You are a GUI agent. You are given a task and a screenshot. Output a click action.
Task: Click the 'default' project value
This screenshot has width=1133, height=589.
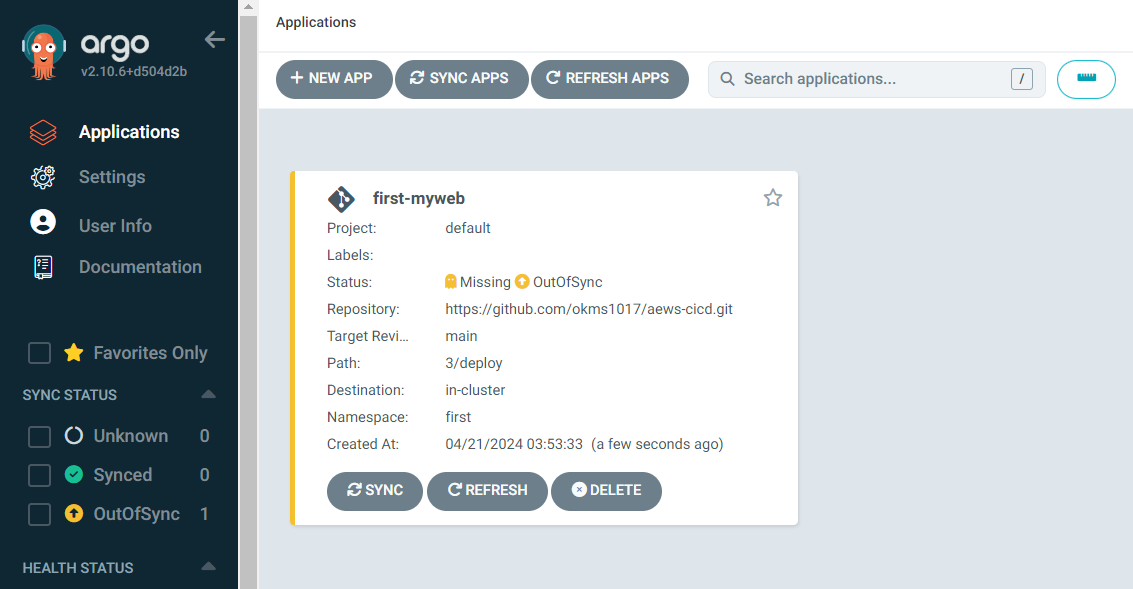click(x=468, y=228)
